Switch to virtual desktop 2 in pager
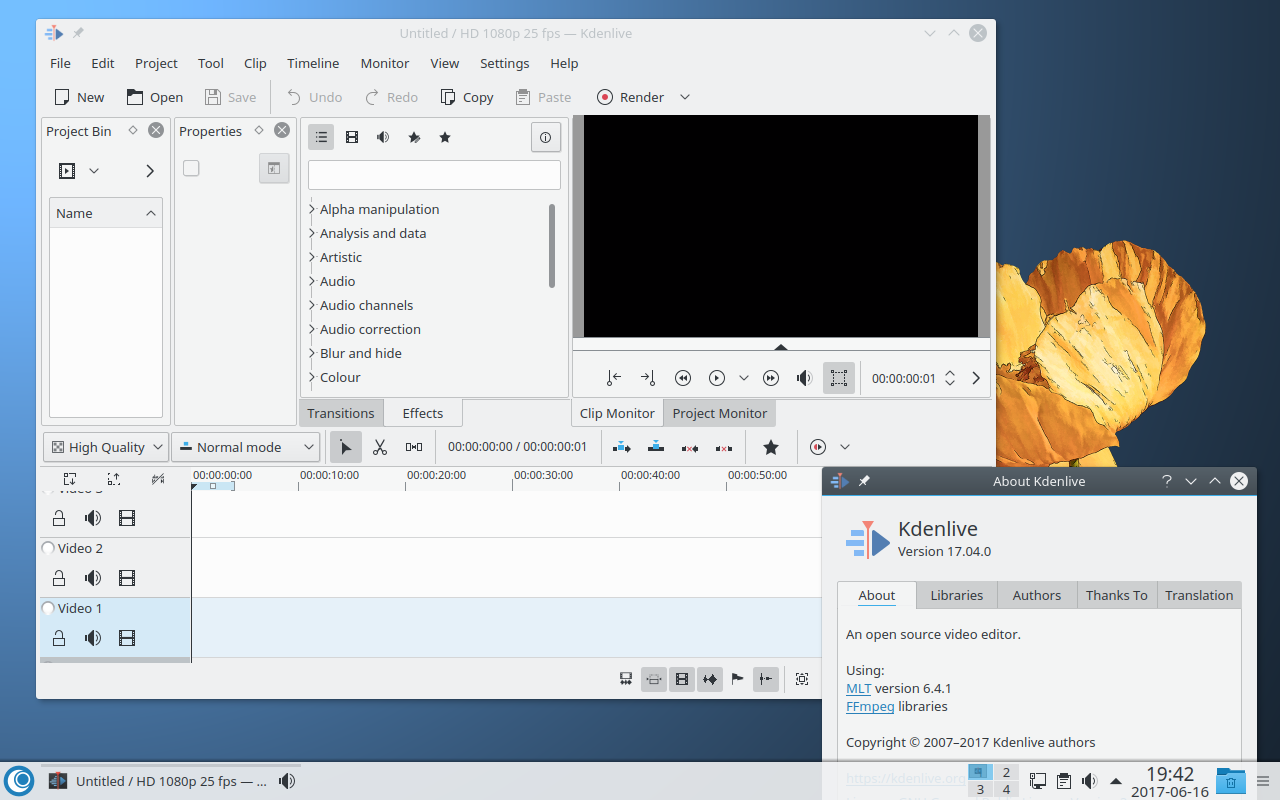The height and width of the screenshot is (800, 1280). (x=1005, y=772)
